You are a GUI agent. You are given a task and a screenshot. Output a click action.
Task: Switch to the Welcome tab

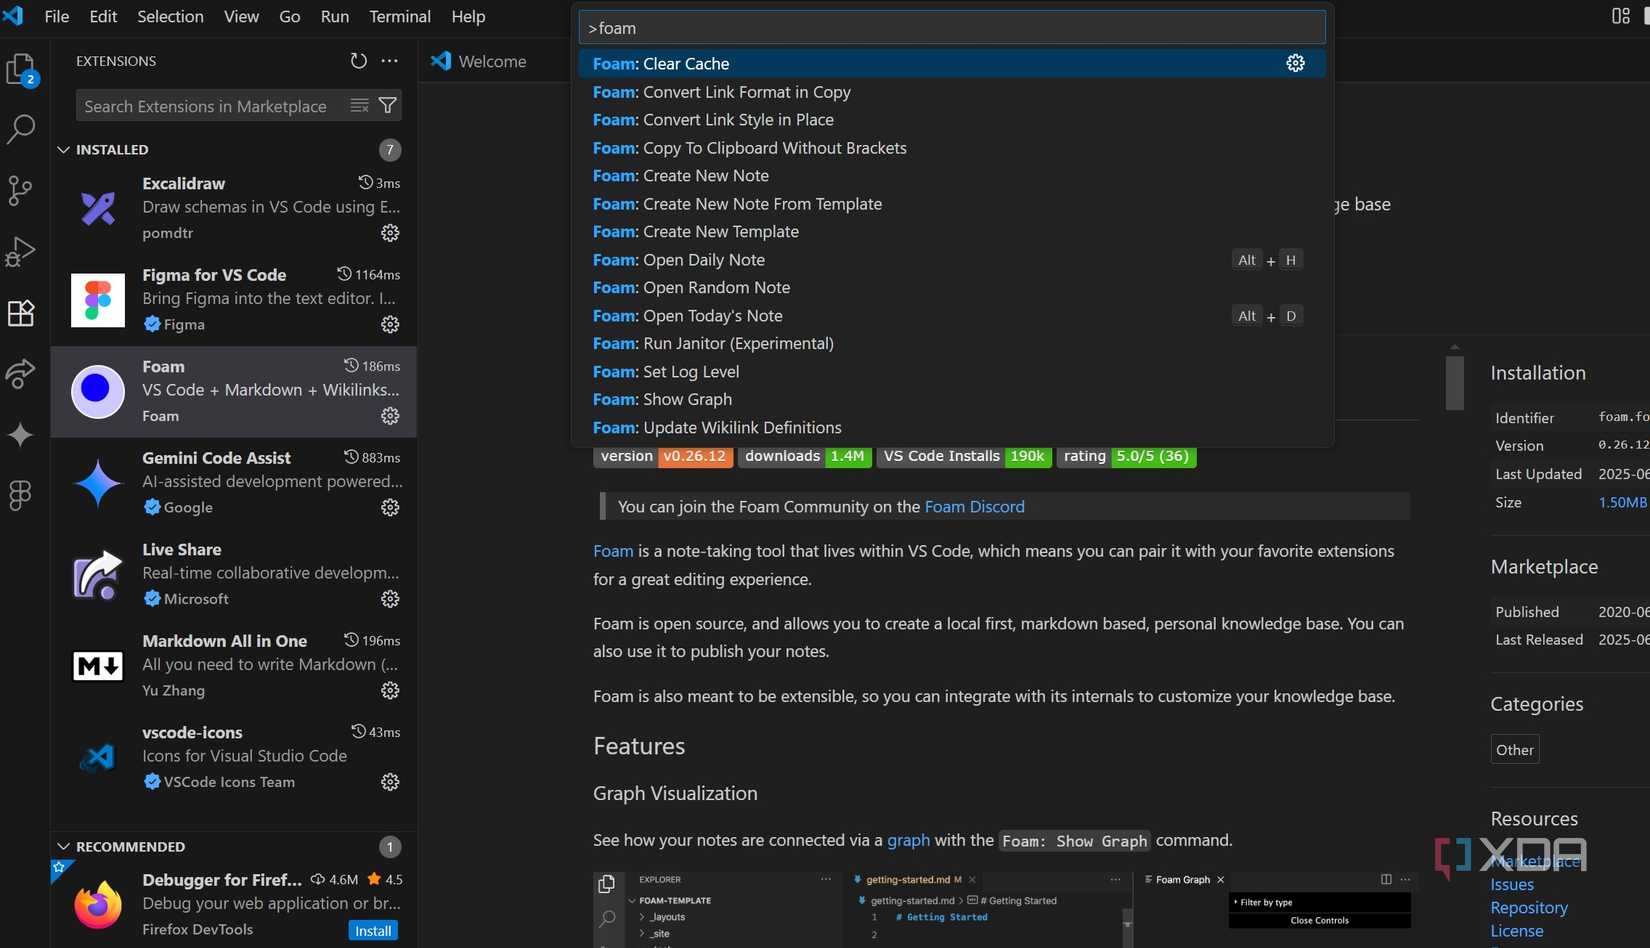click(480, 61)
